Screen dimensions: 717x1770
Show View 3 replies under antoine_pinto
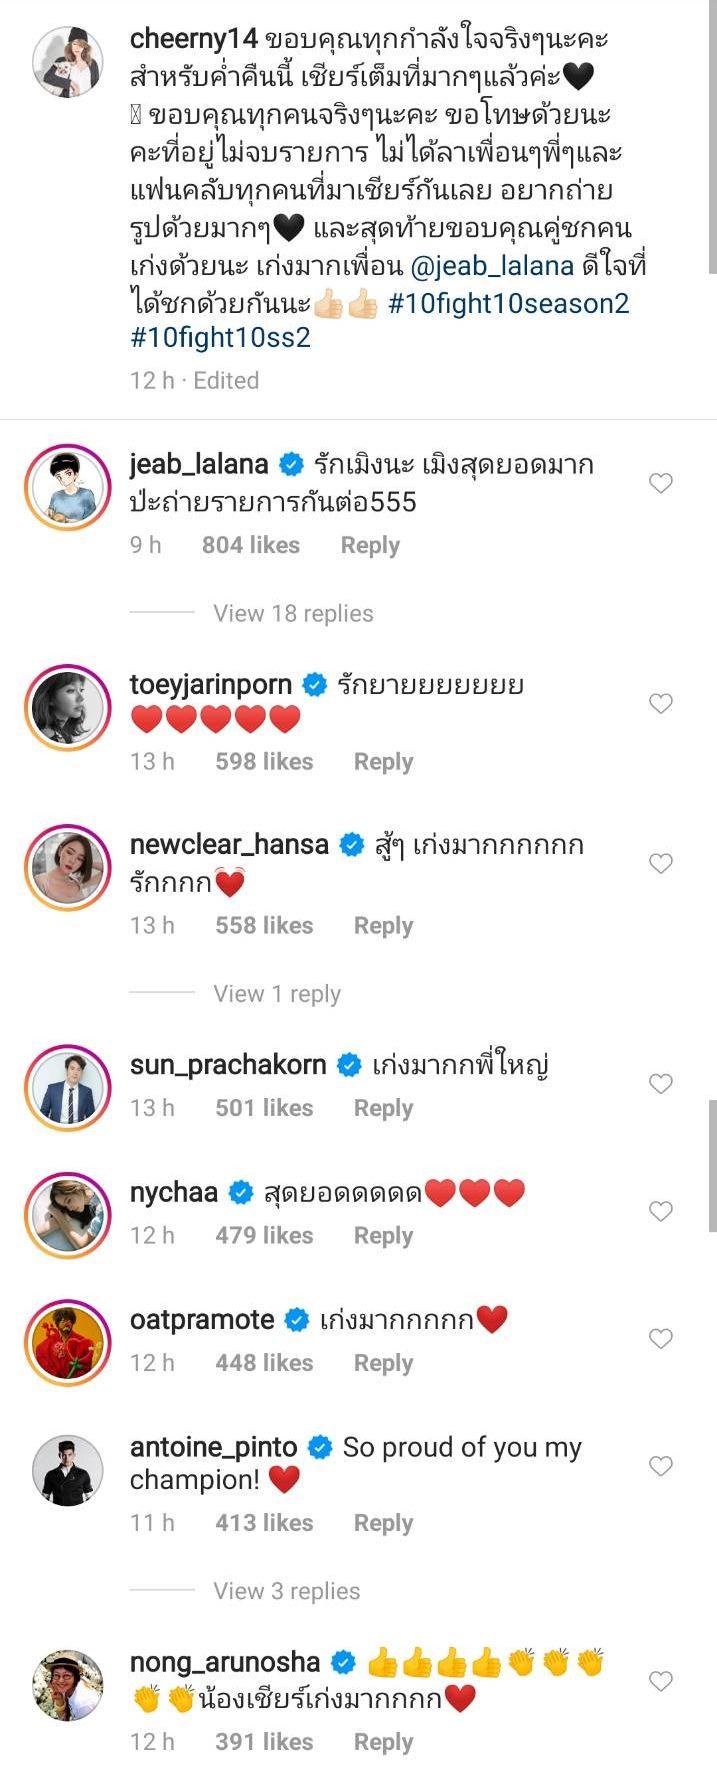(x=286, y=1591)
